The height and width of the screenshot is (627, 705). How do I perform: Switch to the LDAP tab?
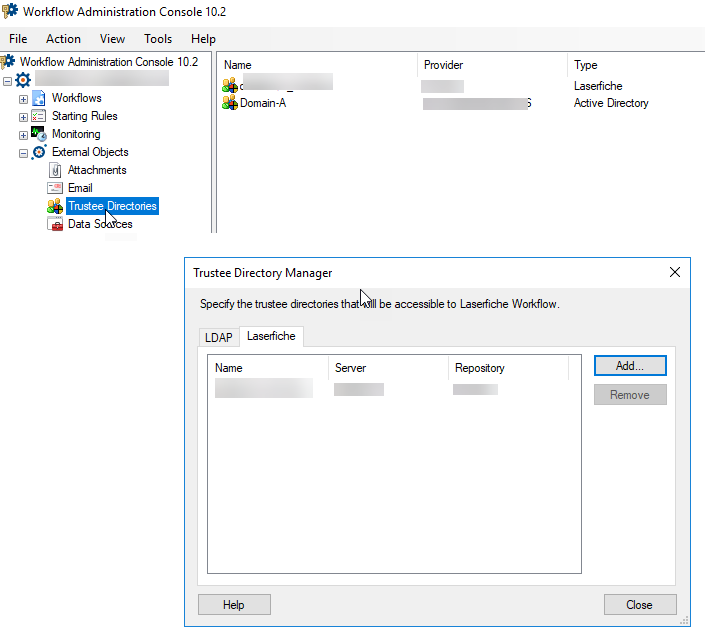(219, 337)
